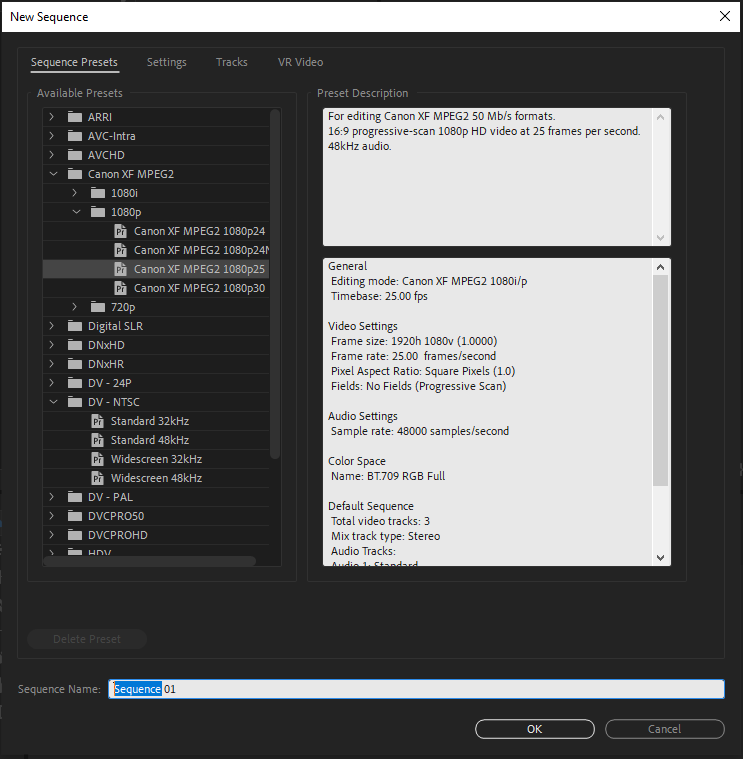Viewport: 743px width, 759px height.
Task: Select the Widescreen 48kHz preset icon
Action: (x=97, y=478)
